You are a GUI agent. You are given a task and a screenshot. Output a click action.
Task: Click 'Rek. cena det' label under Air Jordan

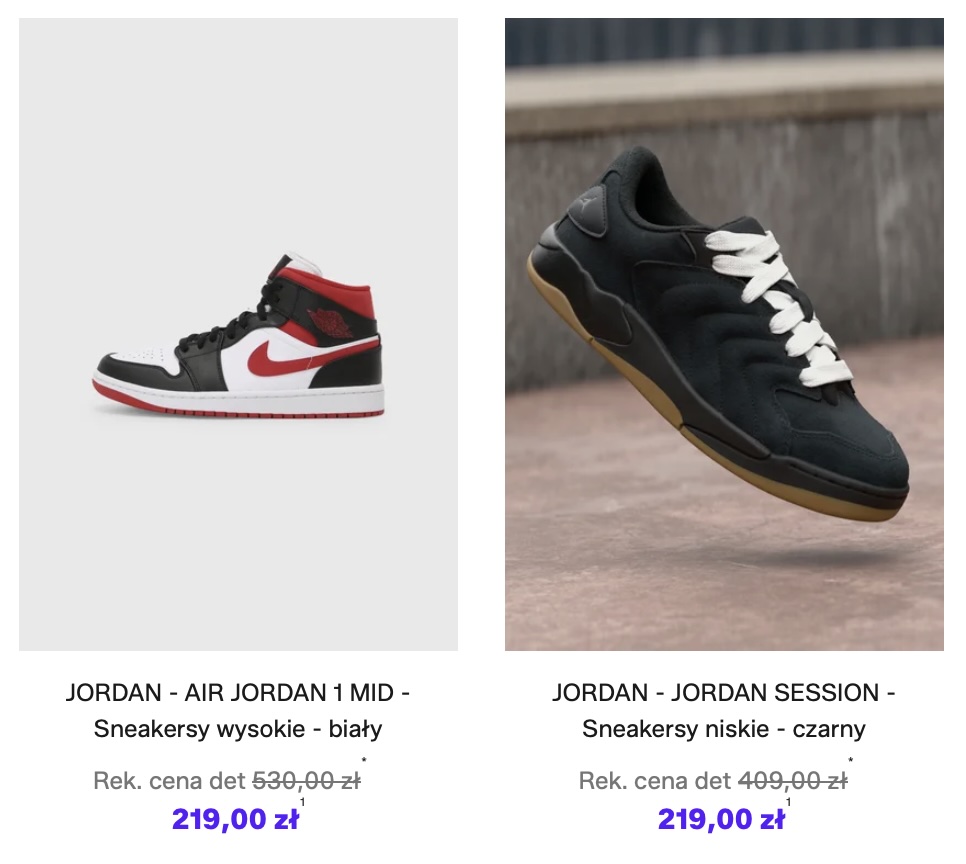coord(169,781)
